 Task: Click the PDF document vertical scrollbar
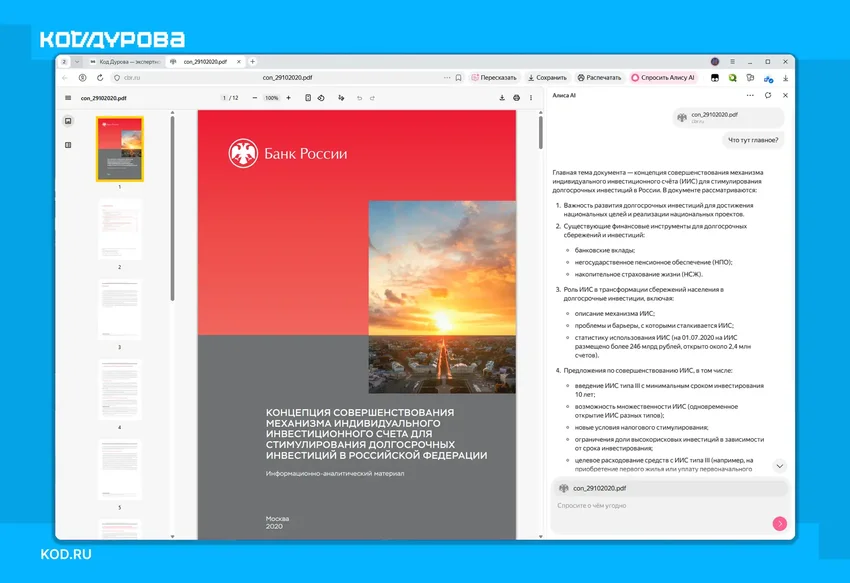click(540, 132)
